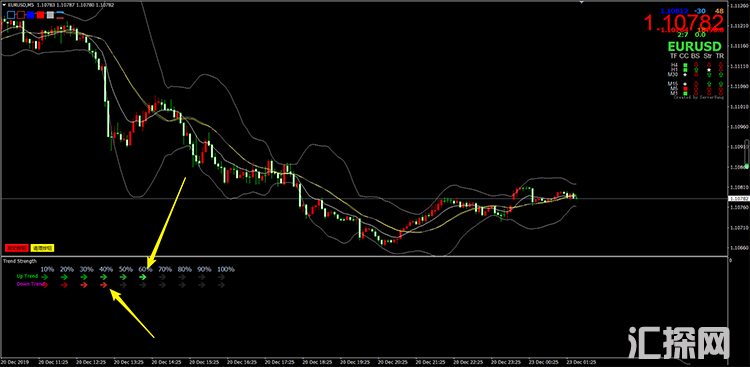750x367 pixels.
Task: Click the Up Trend 30% green arrow
Action: coord(84,277)
